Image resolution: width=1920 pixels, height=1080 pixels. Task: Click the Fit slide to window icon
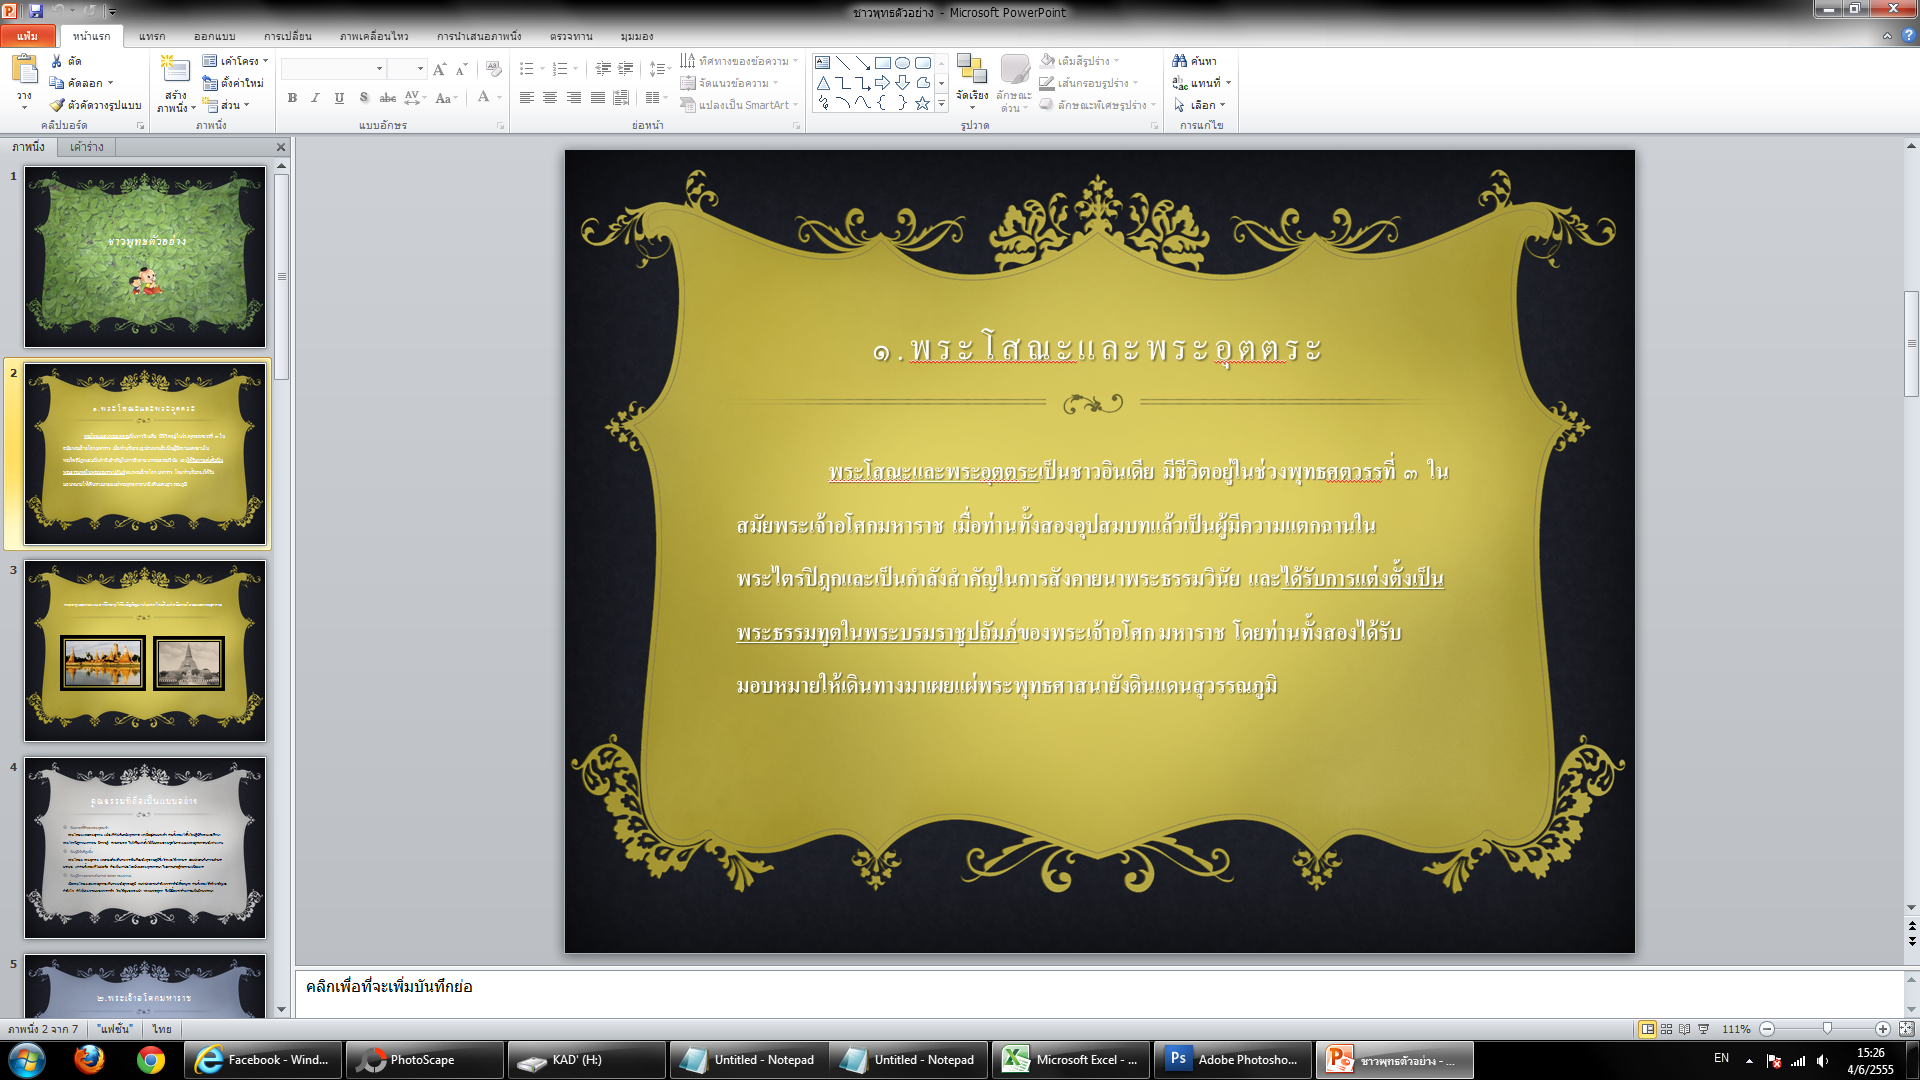[x=1906, y=1029]
